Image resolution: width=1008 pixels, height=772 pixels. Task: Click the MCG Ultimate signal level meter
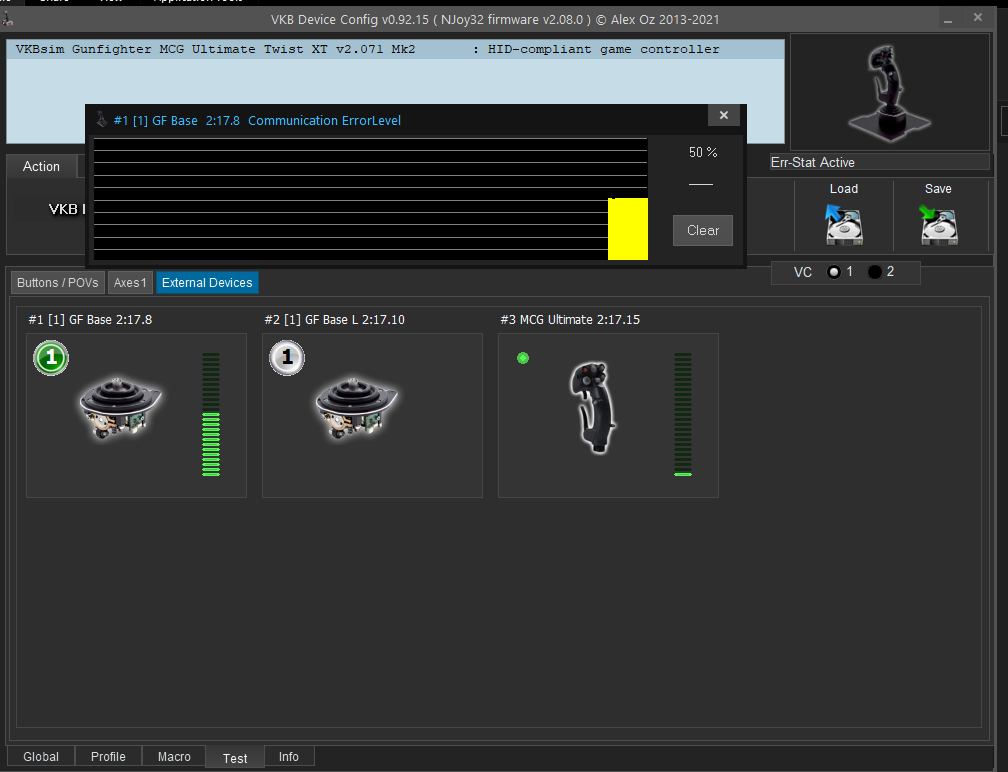click(683, 415)
